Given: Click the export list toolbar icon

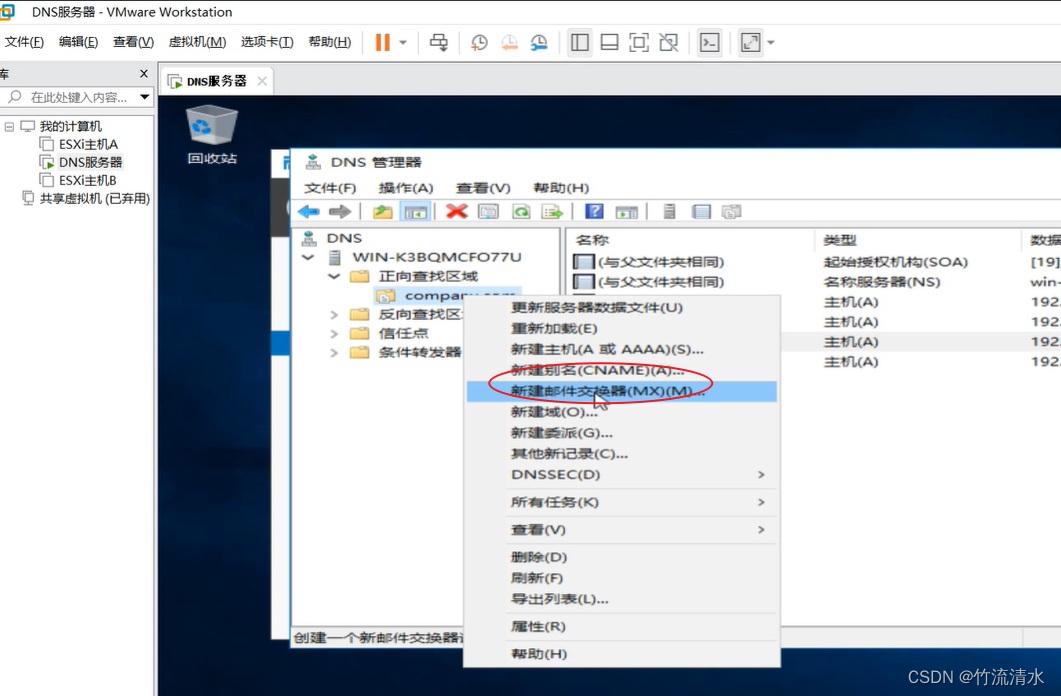Looking at the screenshot, I should pos(553,212).
